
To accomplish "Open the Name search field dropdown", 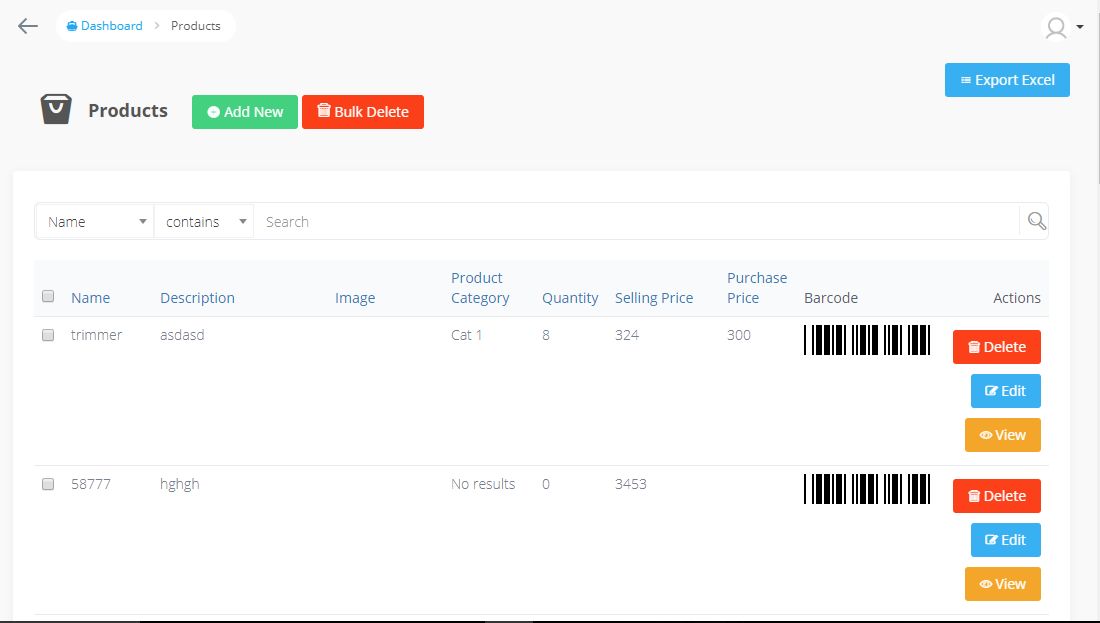I will coord(95,222).
